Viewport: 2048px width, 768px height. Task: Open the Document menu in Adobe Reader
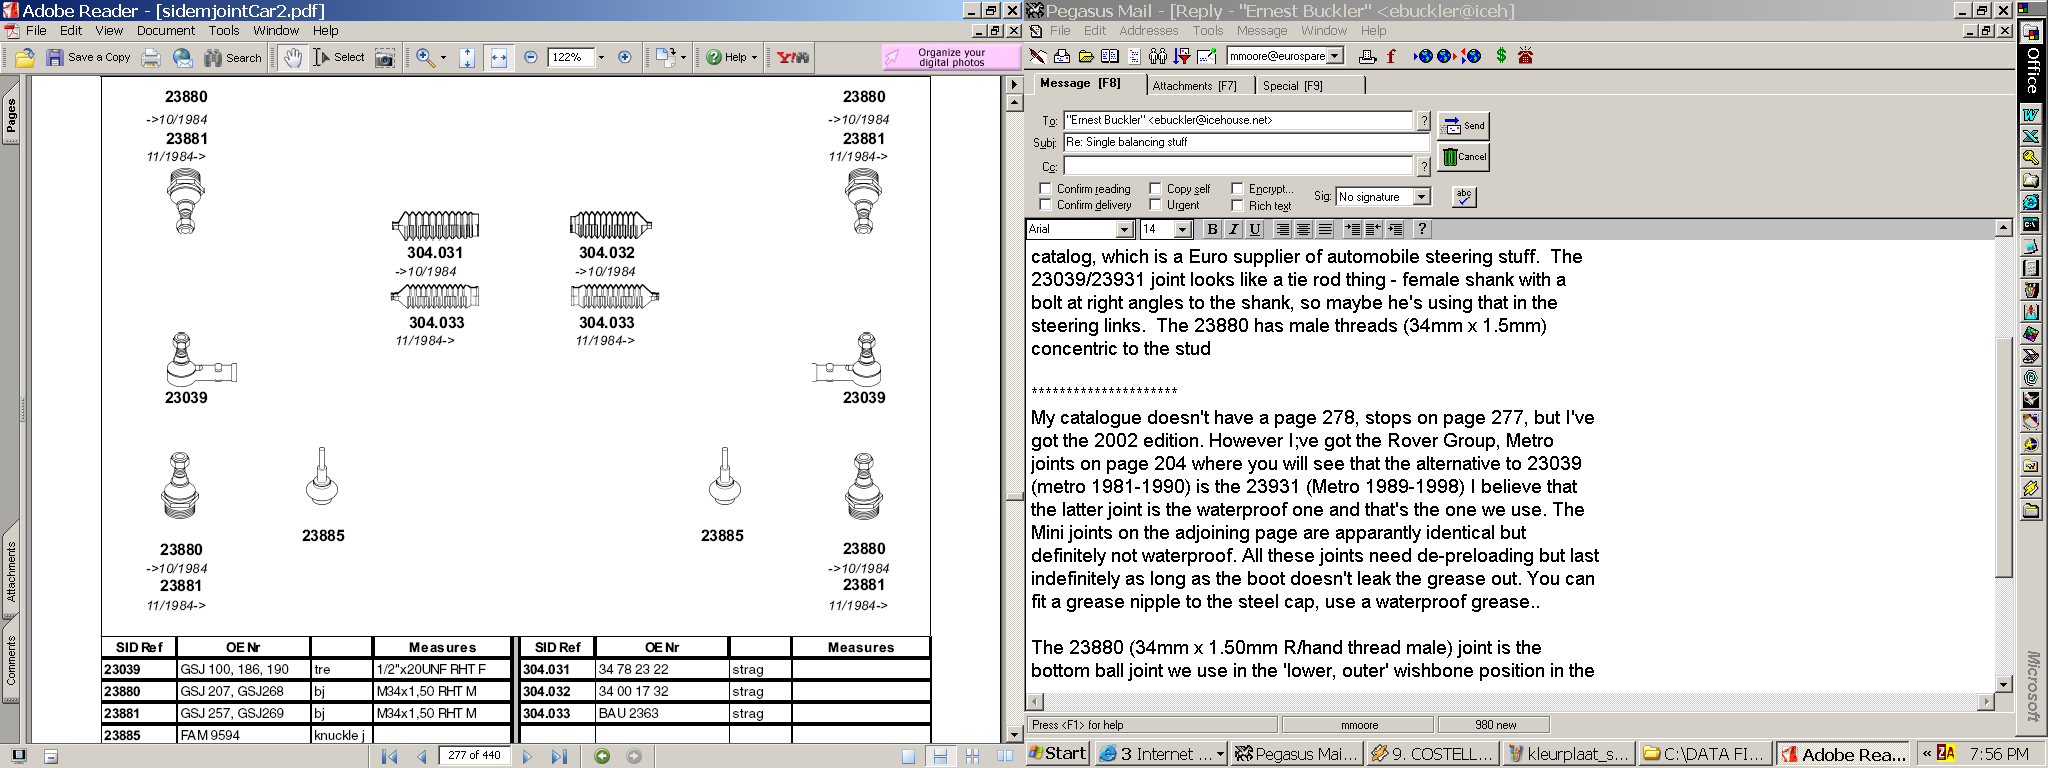point(166,31)
